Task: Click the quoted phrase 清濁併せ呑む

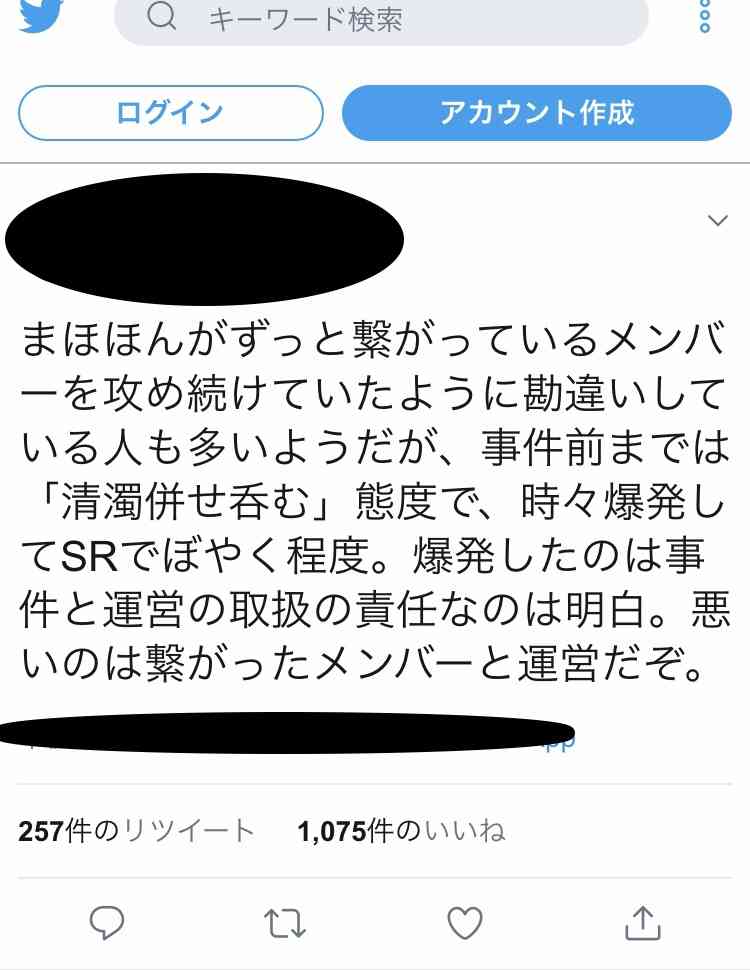Action: 184,502
